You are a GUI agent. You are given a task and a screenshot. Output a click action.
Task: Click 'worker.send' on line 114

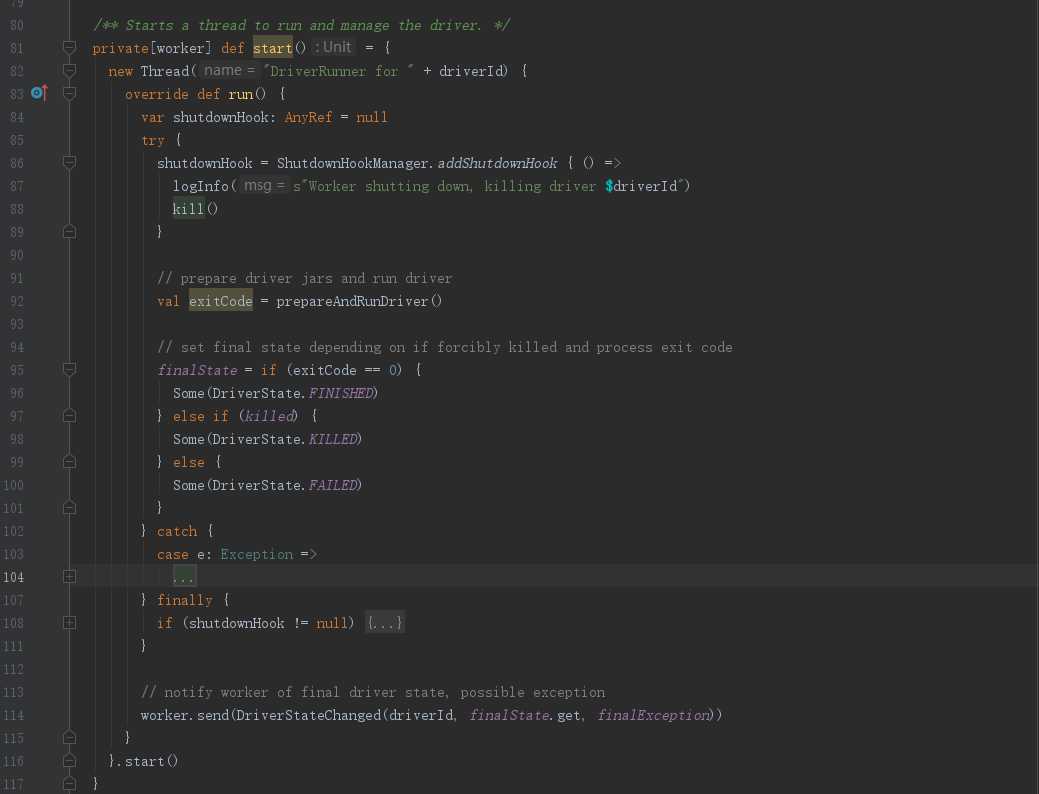pos(185,715)
